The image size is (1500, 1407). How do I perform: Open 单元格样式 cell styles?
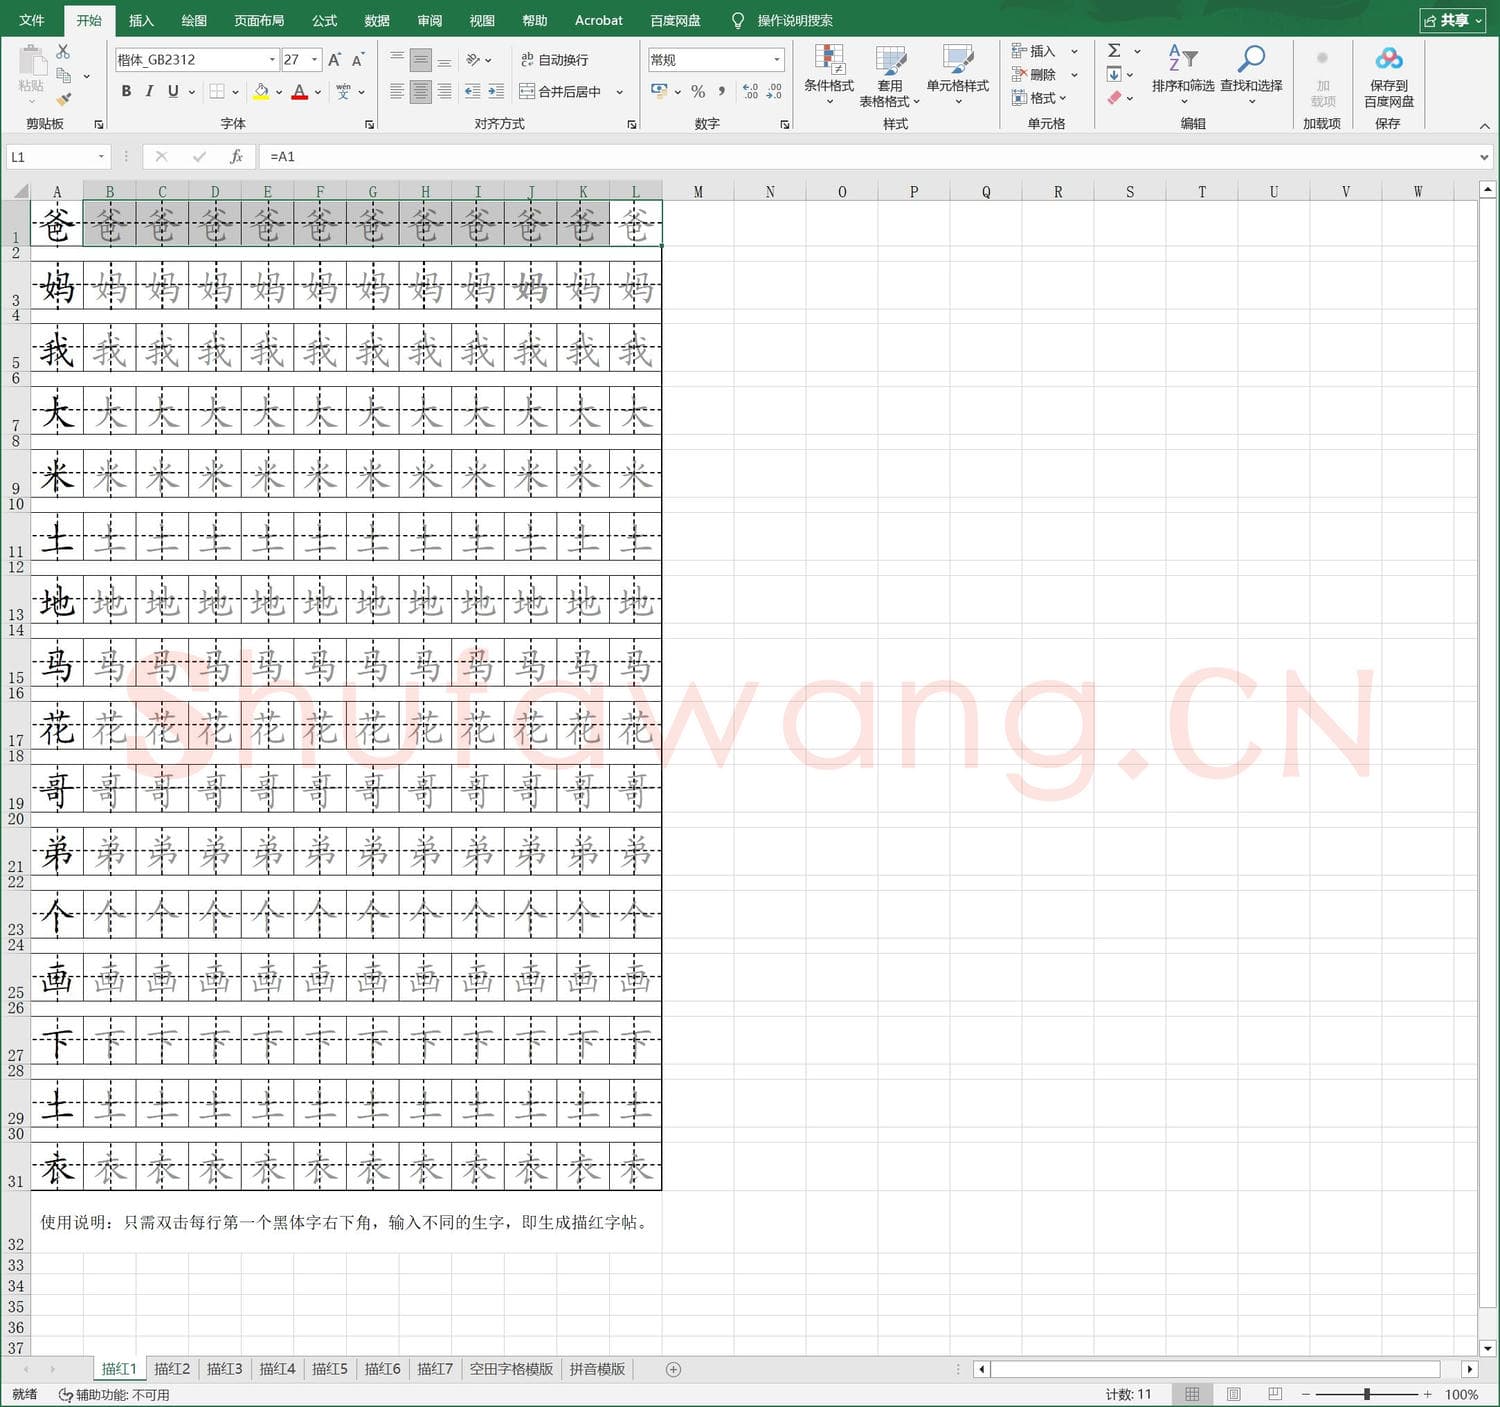click(x=957, y=75)
